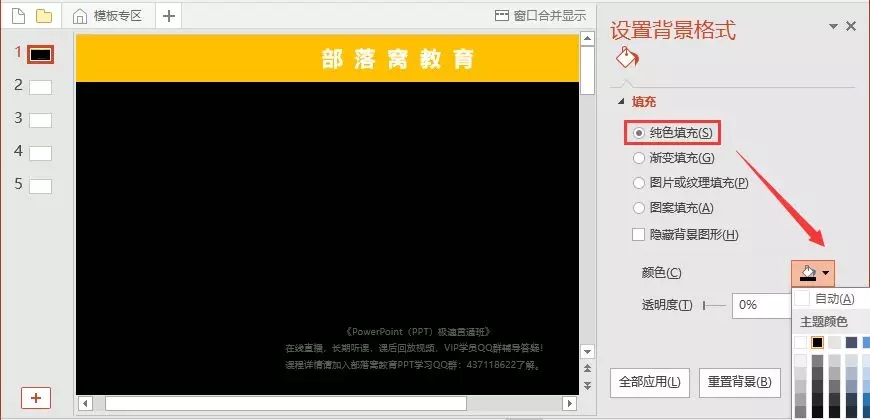
Task: Select 图案填充 radio button
Action: click(639, 208)
